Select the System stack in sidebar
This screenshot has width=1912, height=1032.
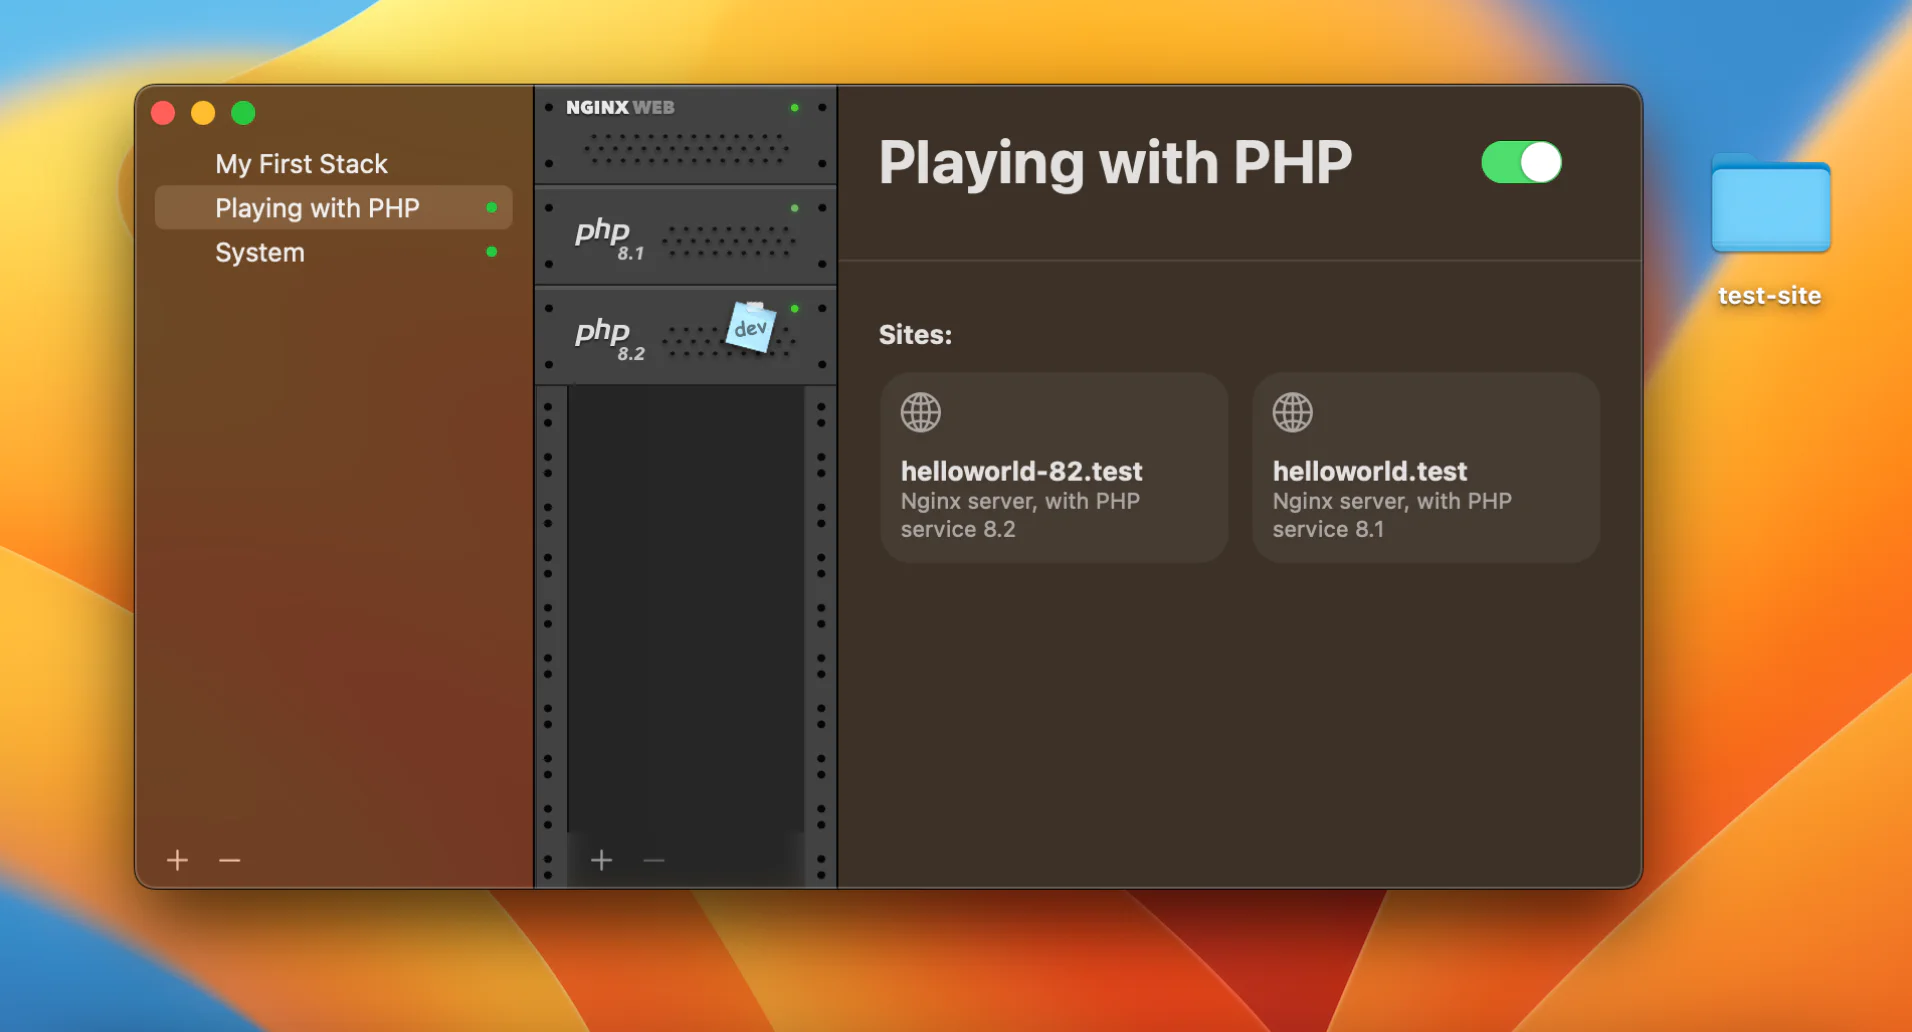pyautogui.click(x=260, y=253)
